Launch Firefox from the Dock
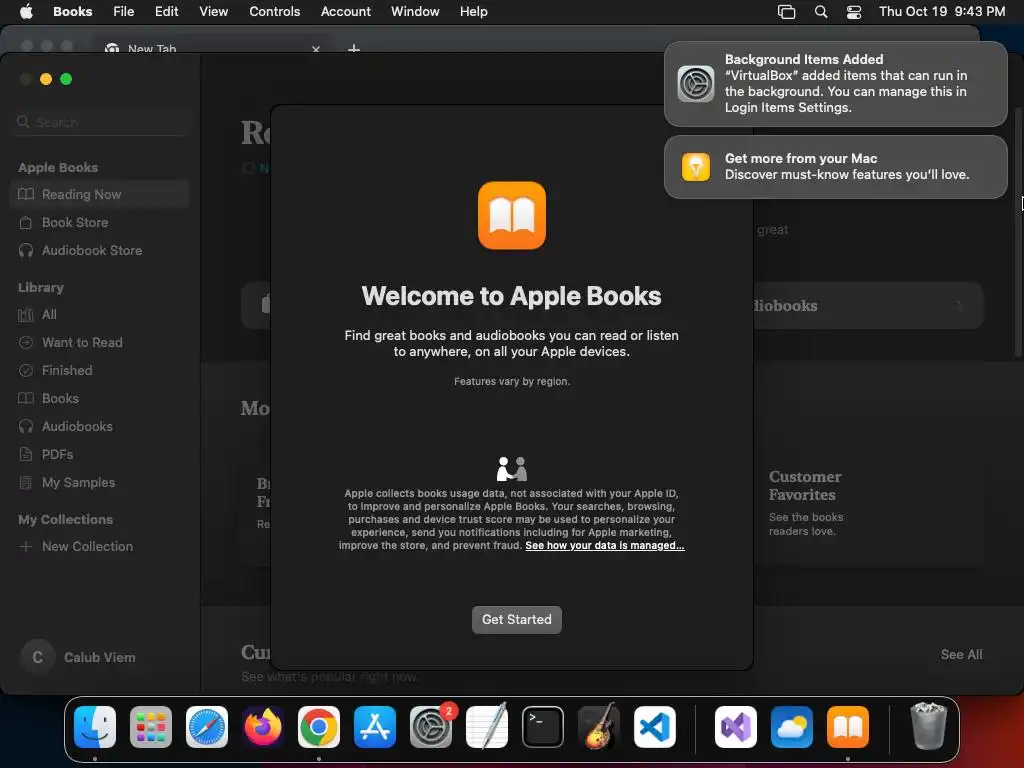Viewport: 1024px width, 768px height. [263, 727]
